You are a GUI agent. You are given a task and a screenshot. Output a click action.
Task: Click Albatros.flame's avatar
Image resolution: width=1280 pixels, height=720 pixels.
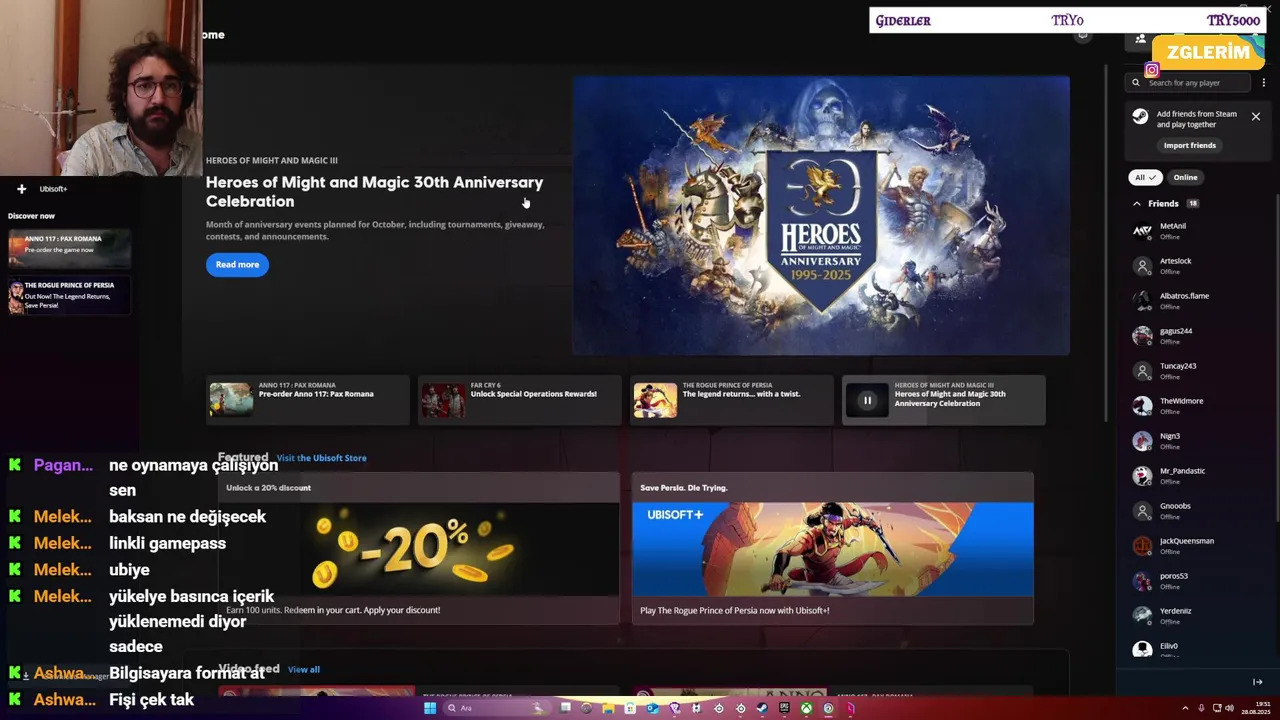tap(1142, 301)
